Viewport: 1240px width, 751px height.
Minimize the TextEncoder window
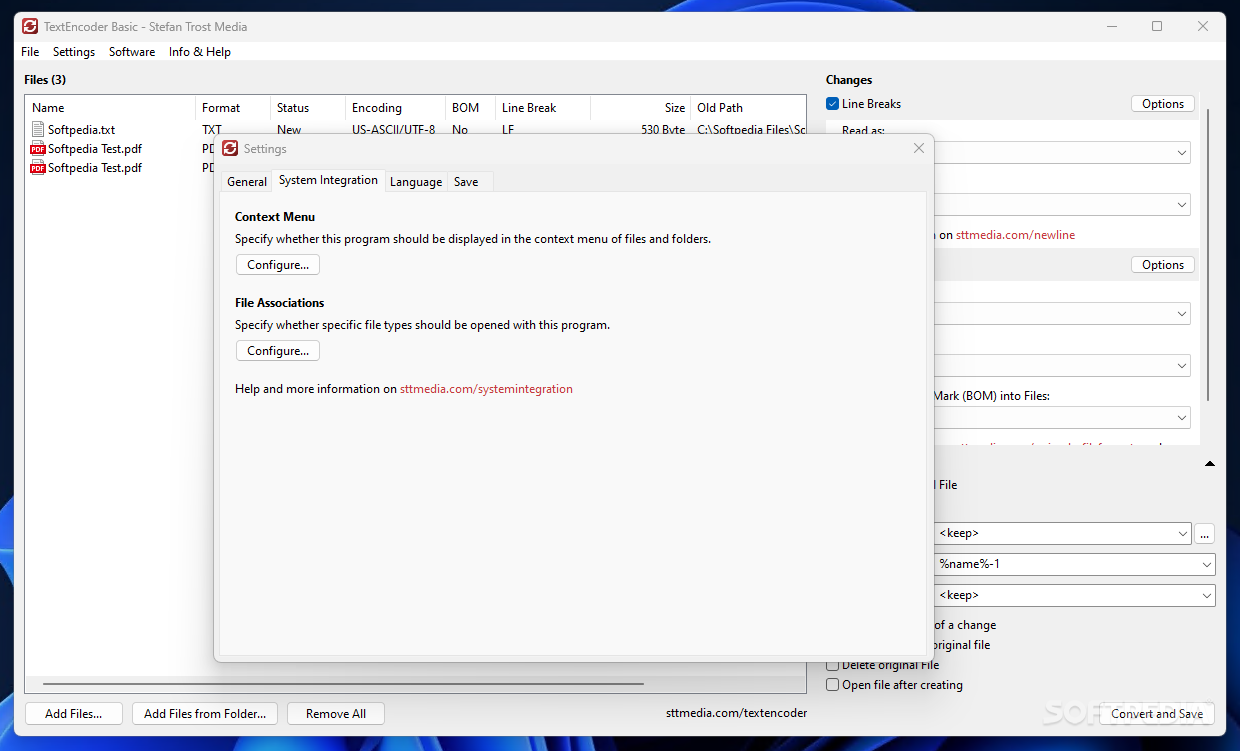pos(1113,26)
